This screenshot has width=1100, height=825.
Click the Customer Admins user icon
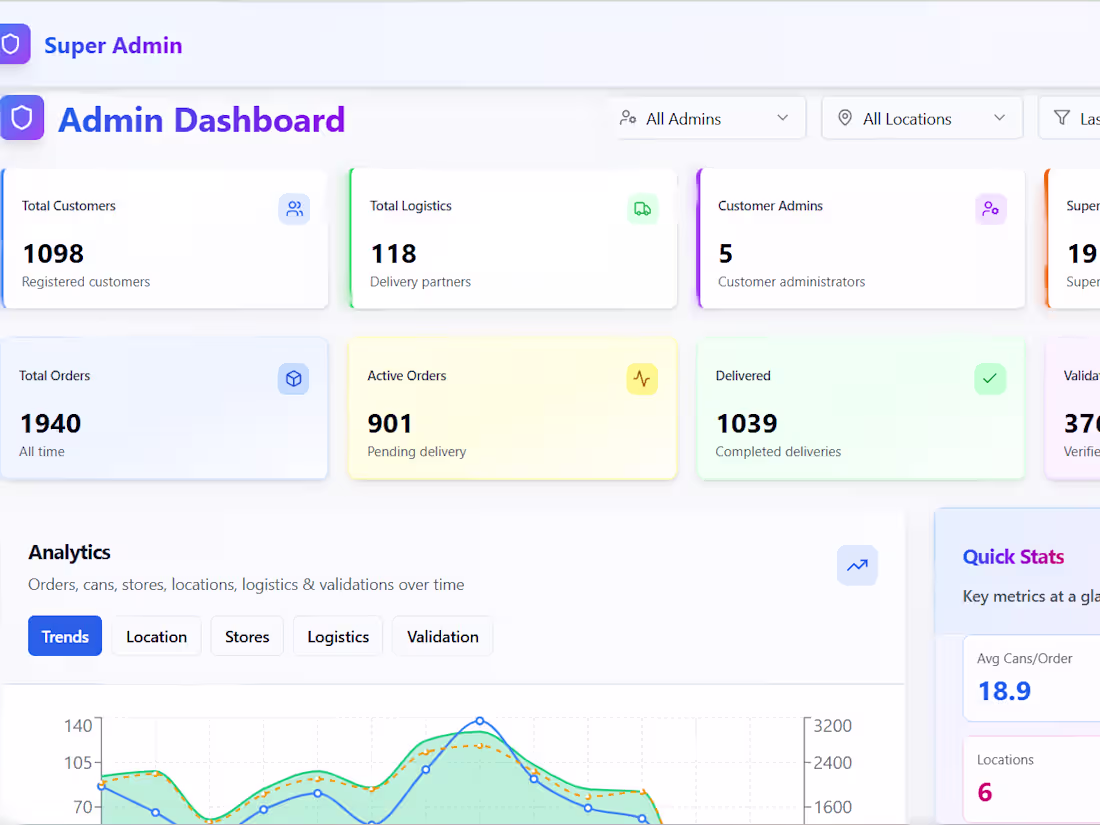(990, 209)
